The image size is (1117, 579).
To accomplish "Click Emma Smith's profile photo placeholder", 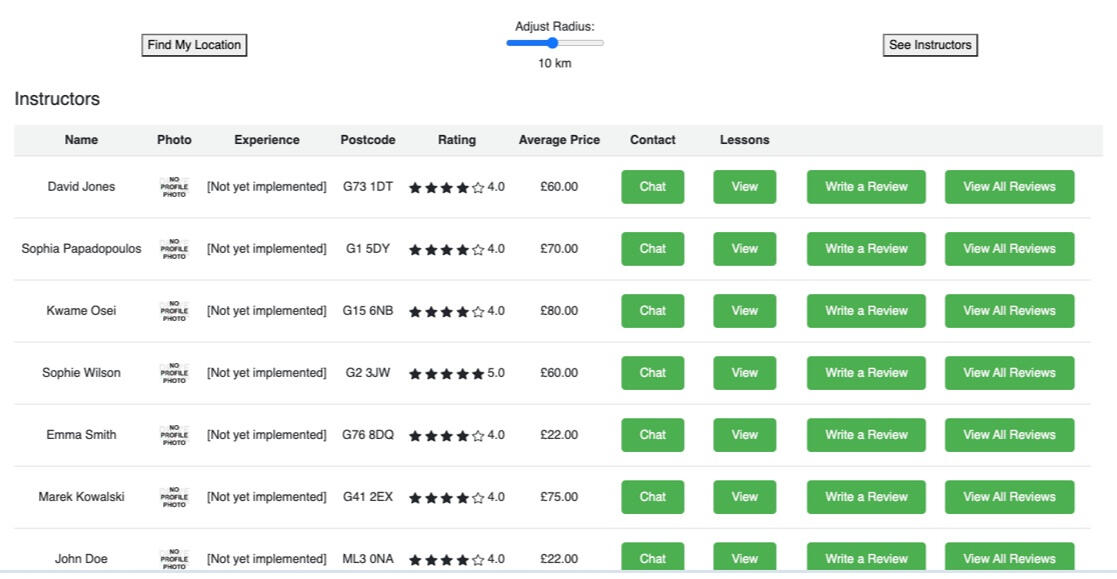I will tap(174, 435).
